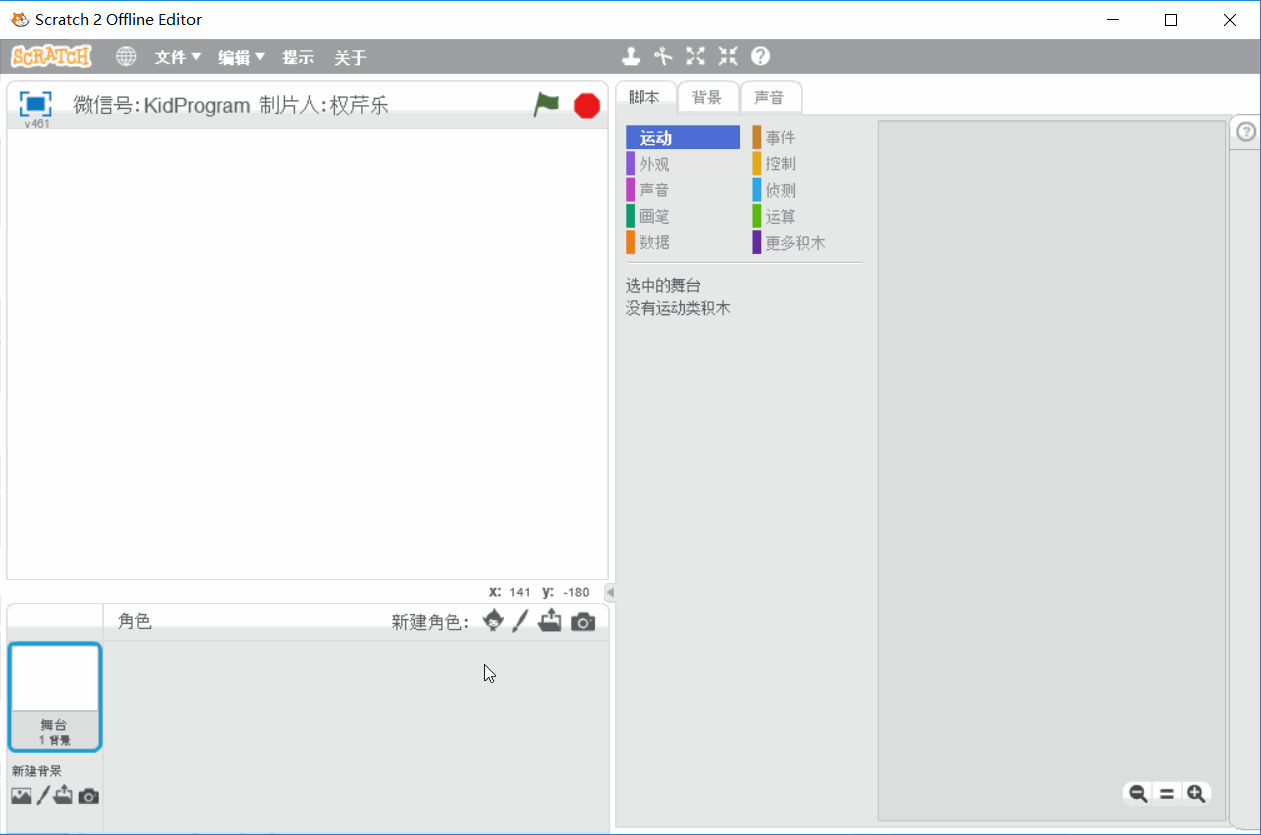Screen dimensions: 1261x835
Task: Click the green flag to start
Action: pyautogui.click(x=546, y=104)
